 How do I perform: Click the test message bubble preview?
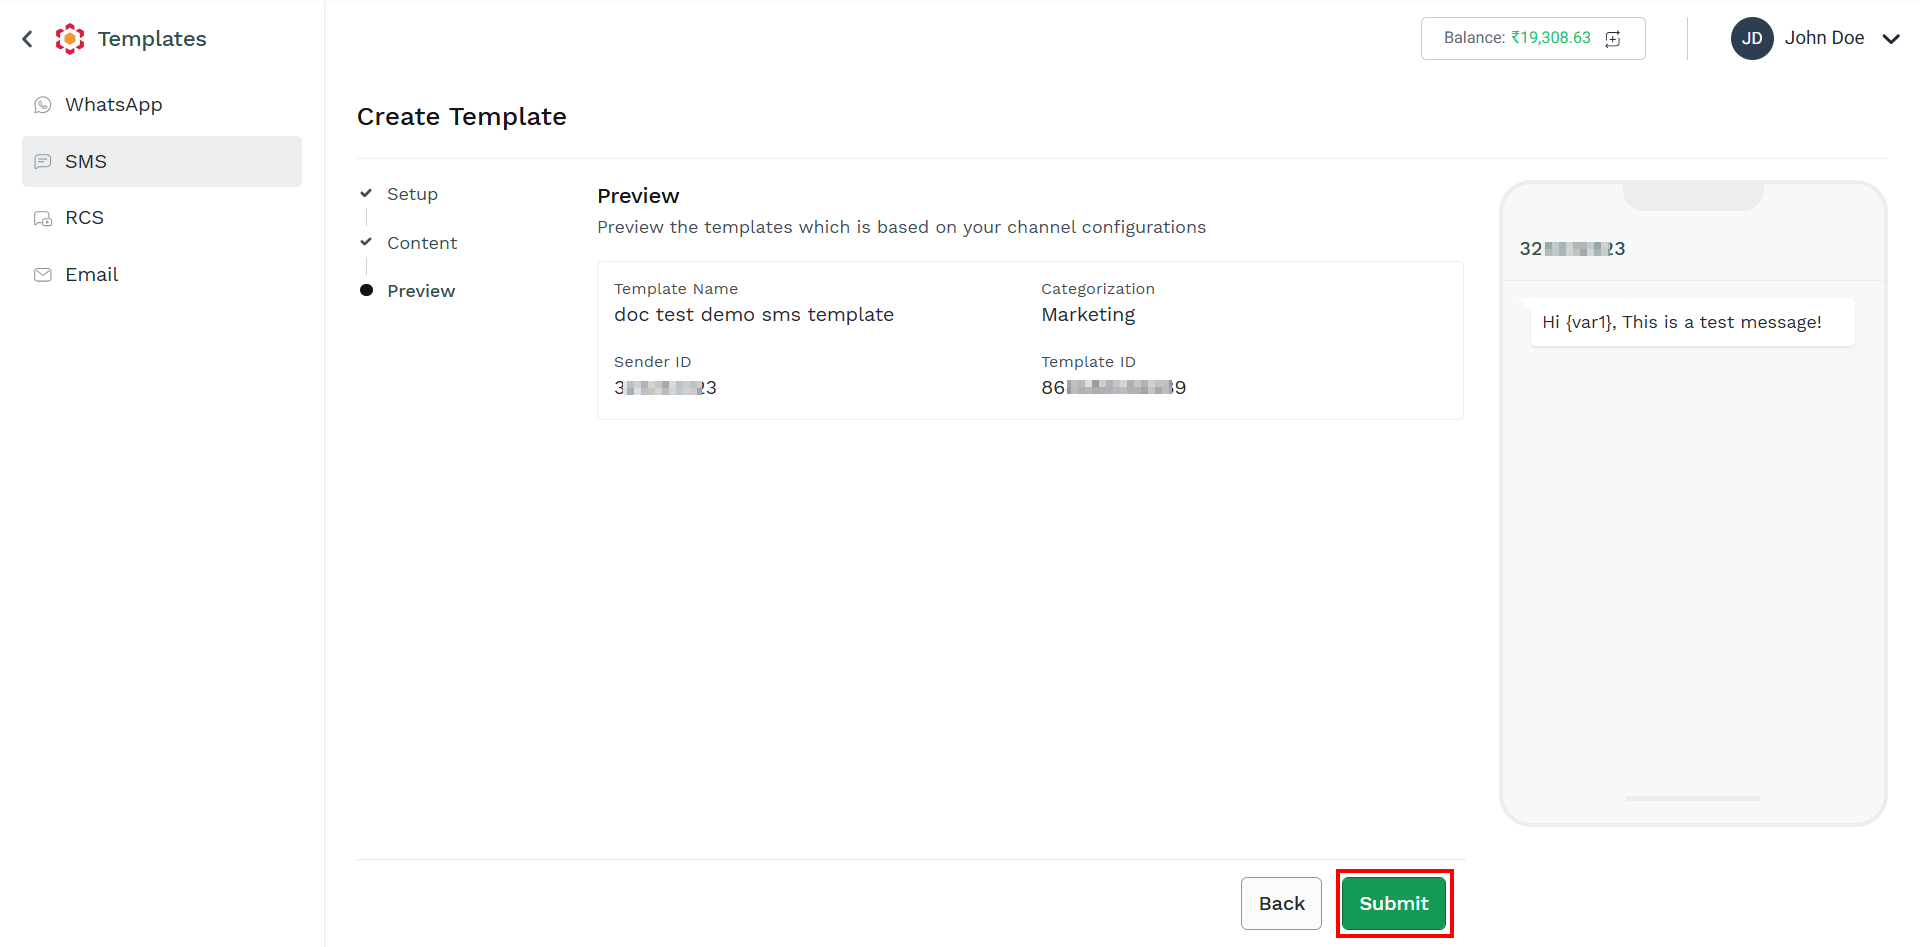pyautogui.click(x=1692, y=322)
